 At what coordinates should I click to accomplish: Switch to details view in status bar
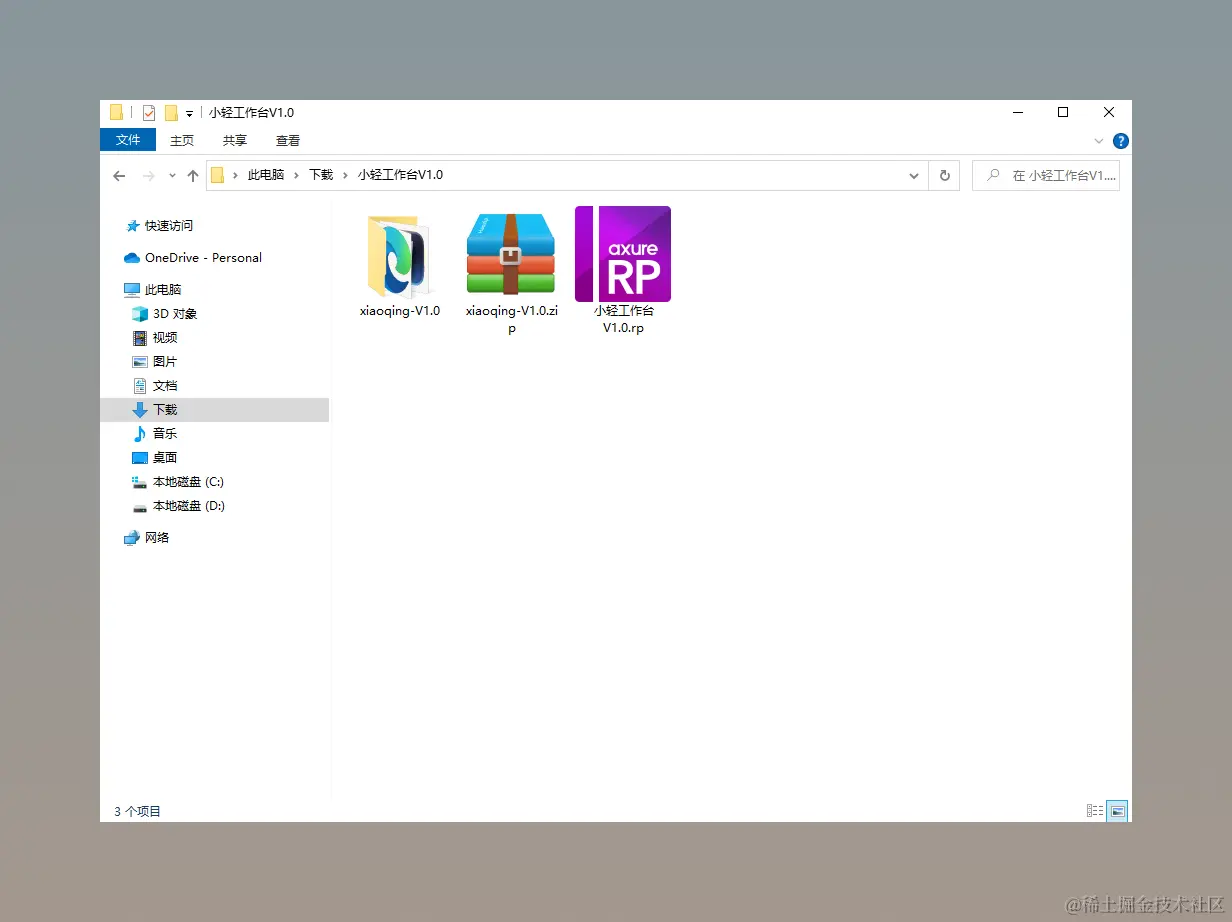pos(1095,811)
